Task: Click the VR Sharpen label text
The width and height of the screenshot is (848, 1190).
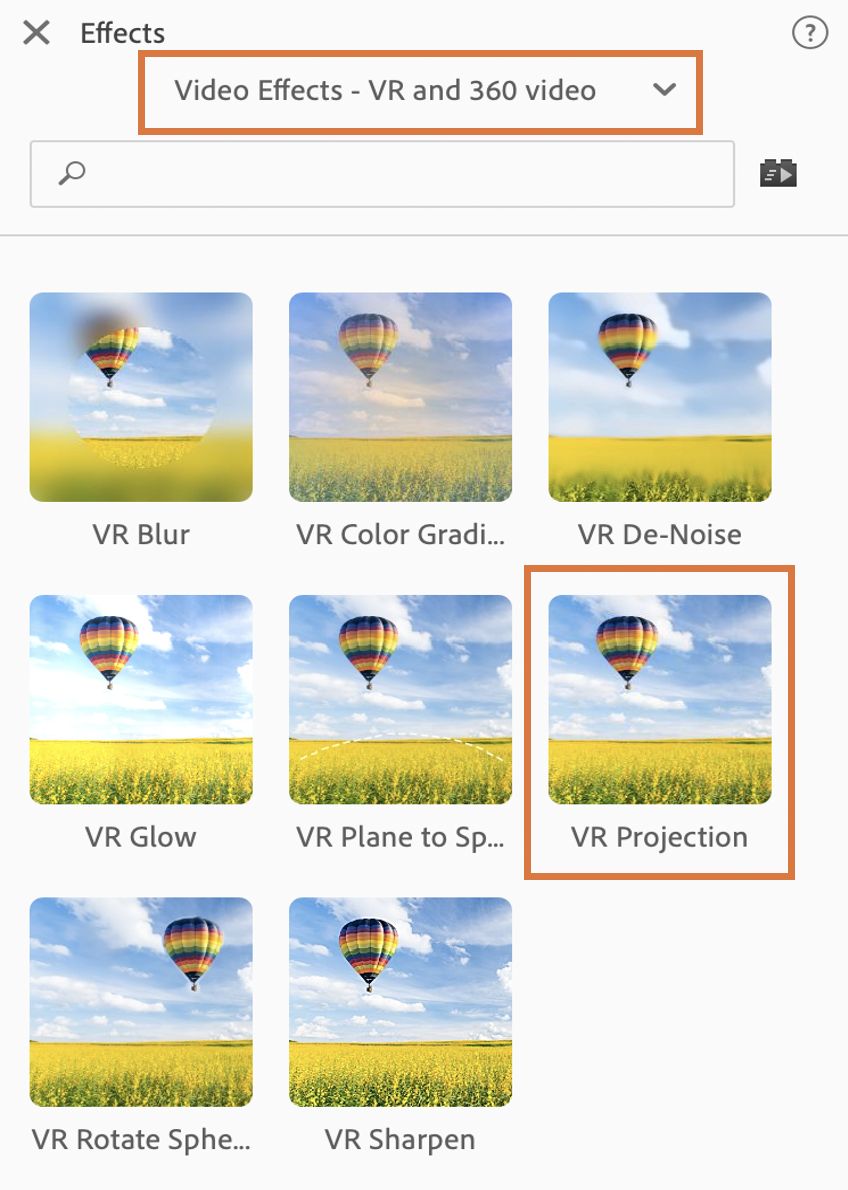Action: point(400,1140)
